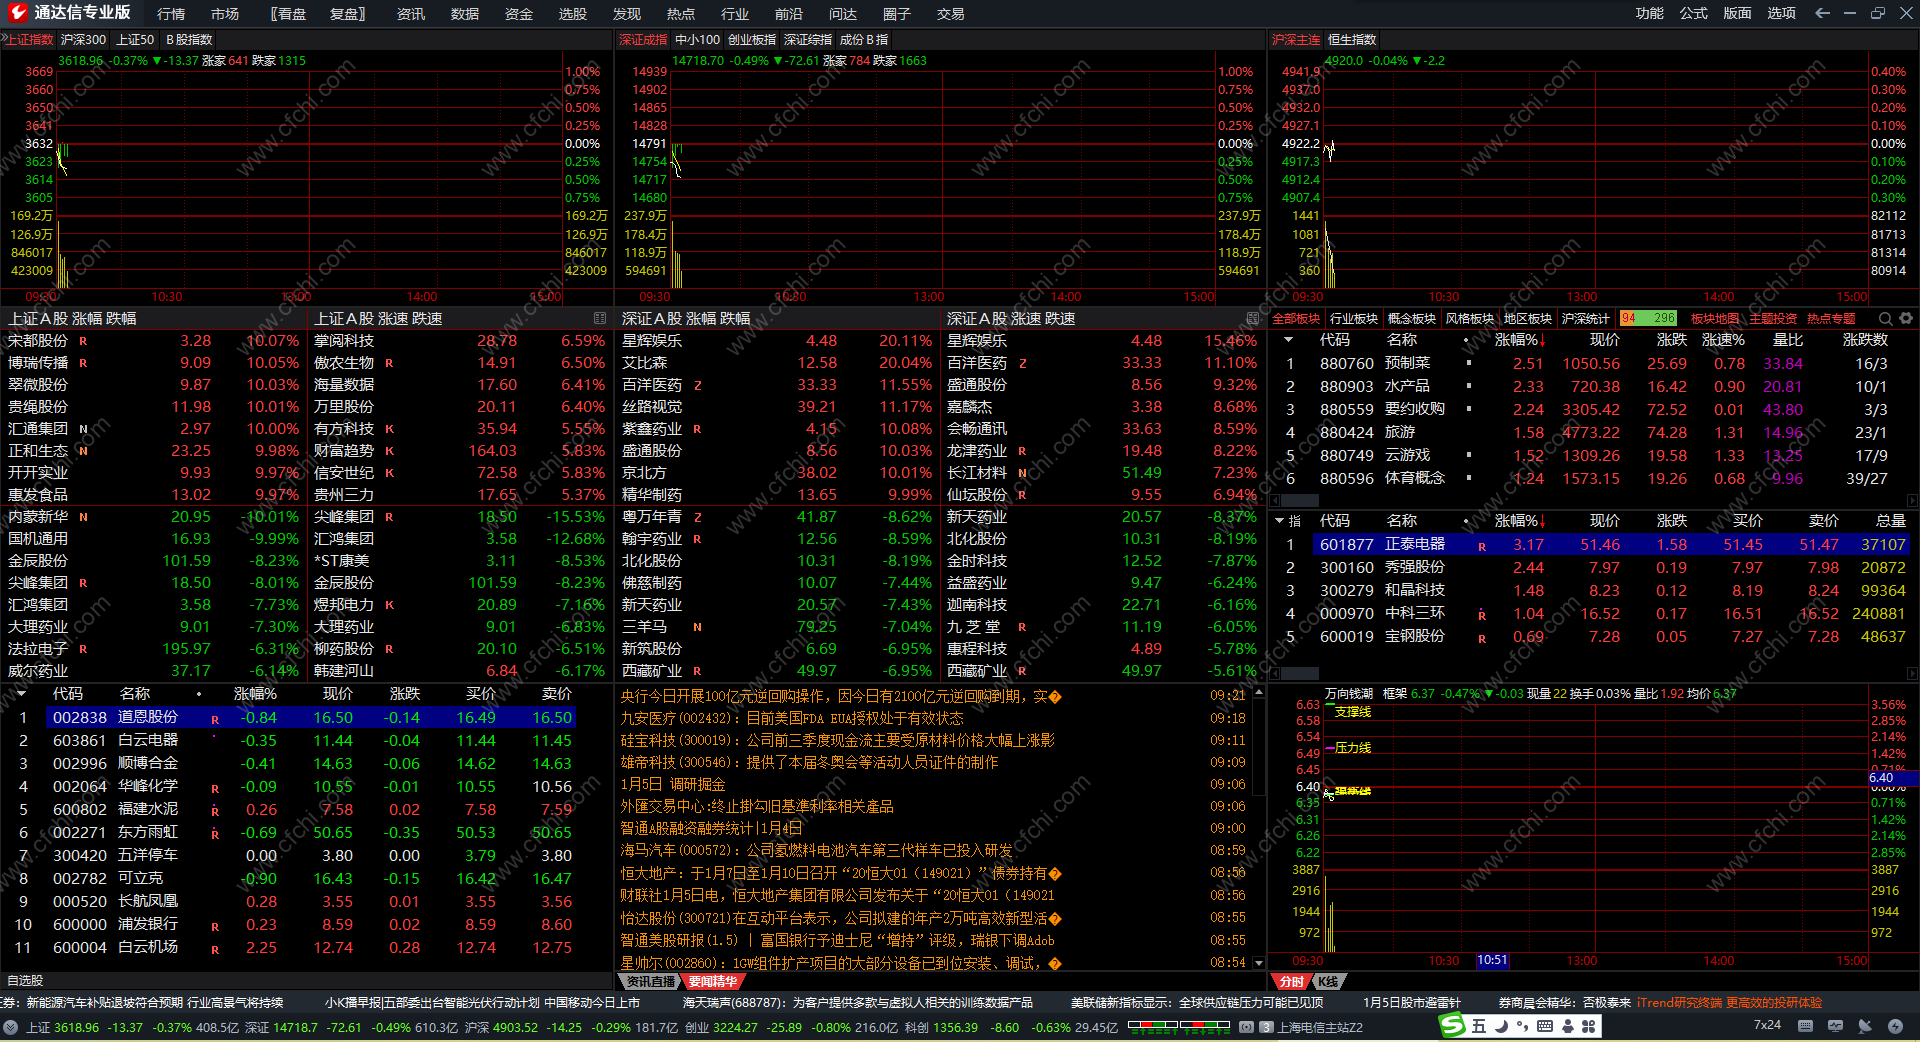Screen dimensions: 1920x1042
Task: Switch news feed to 要闻精华
Action: 712,982
